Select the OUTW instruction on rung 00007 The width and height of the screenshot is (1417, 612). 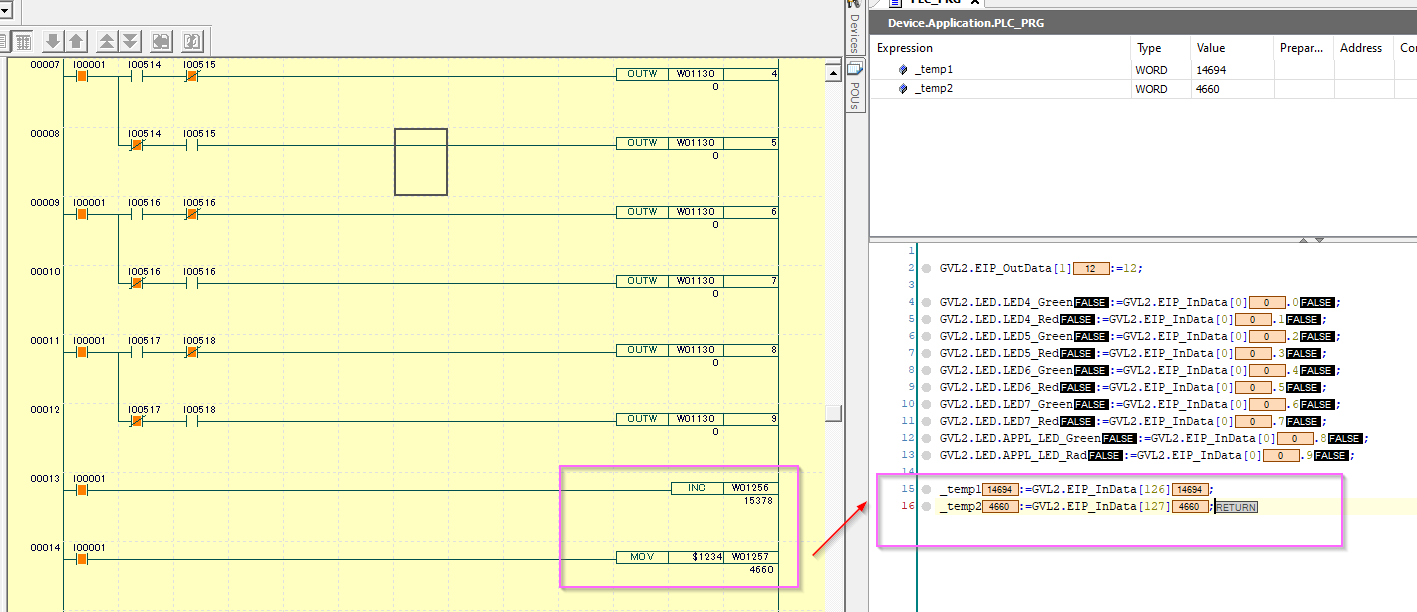pos(697,74)
